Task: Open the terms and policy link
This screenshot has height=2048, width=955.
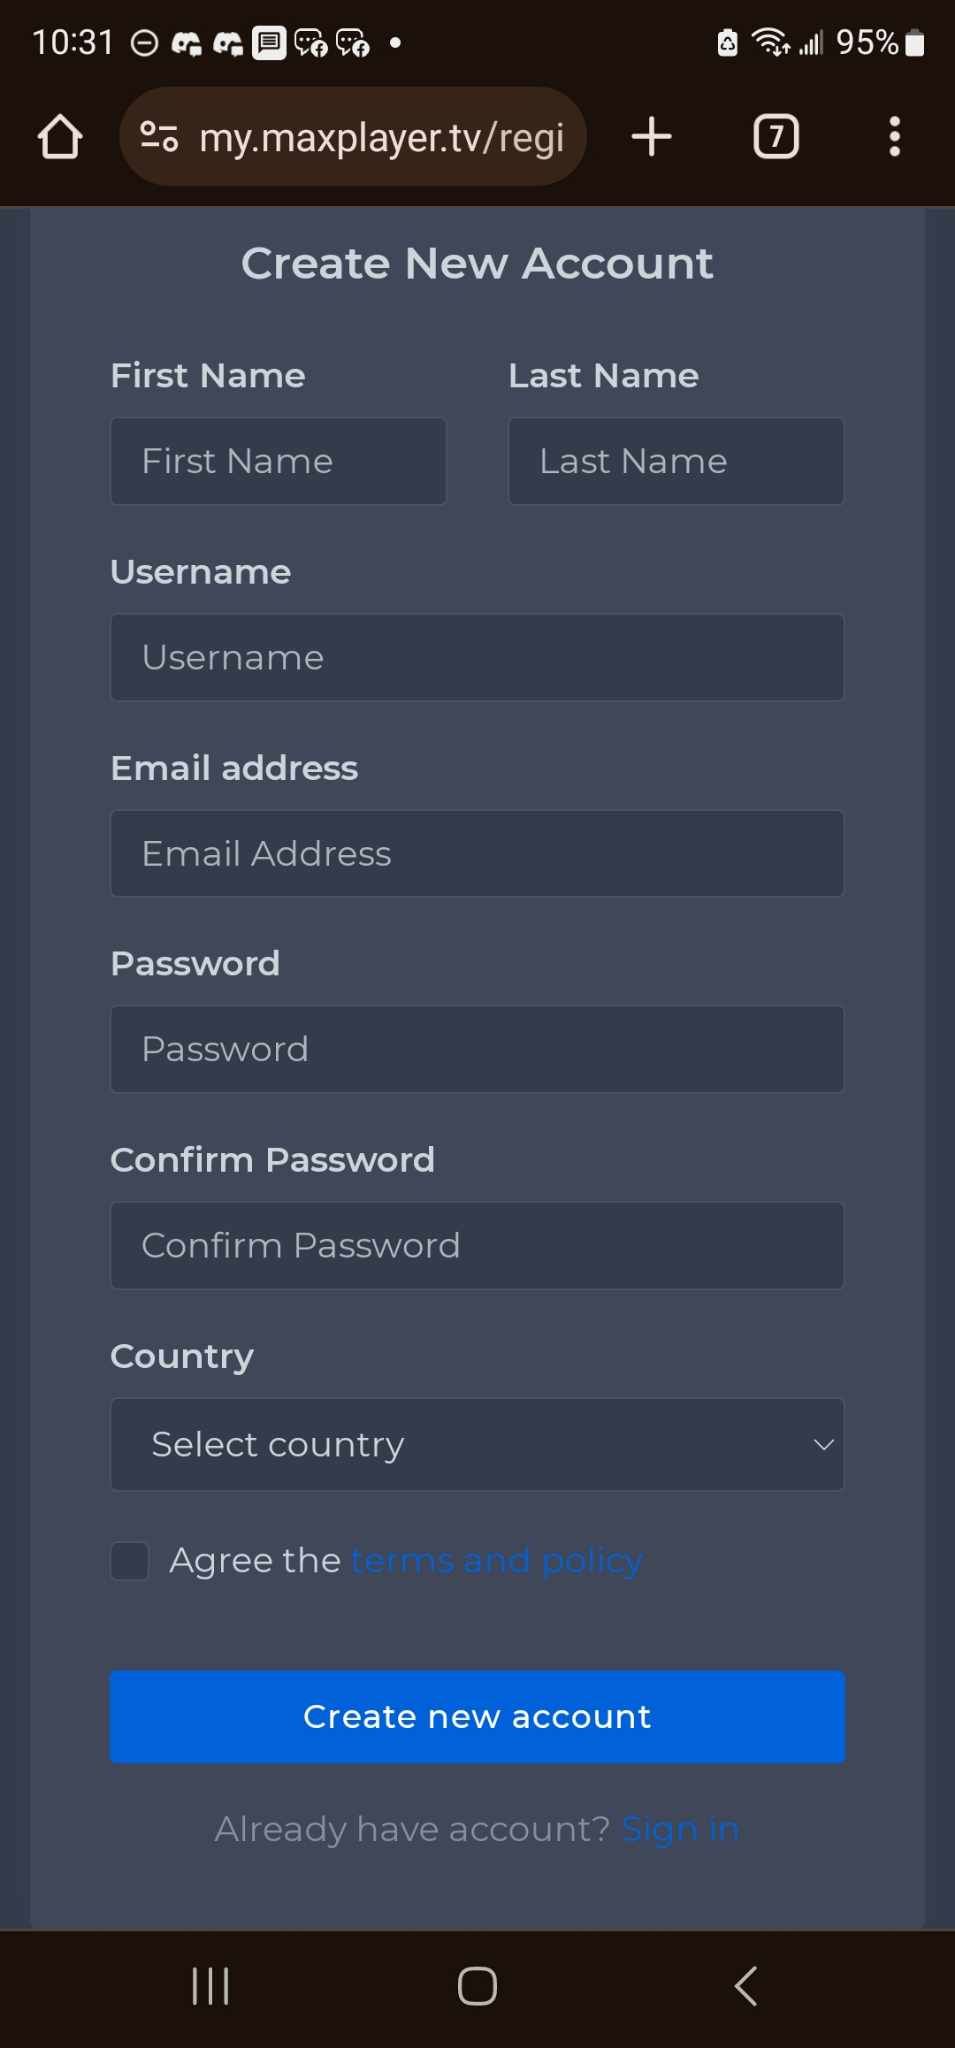Action: point(496,1560)
